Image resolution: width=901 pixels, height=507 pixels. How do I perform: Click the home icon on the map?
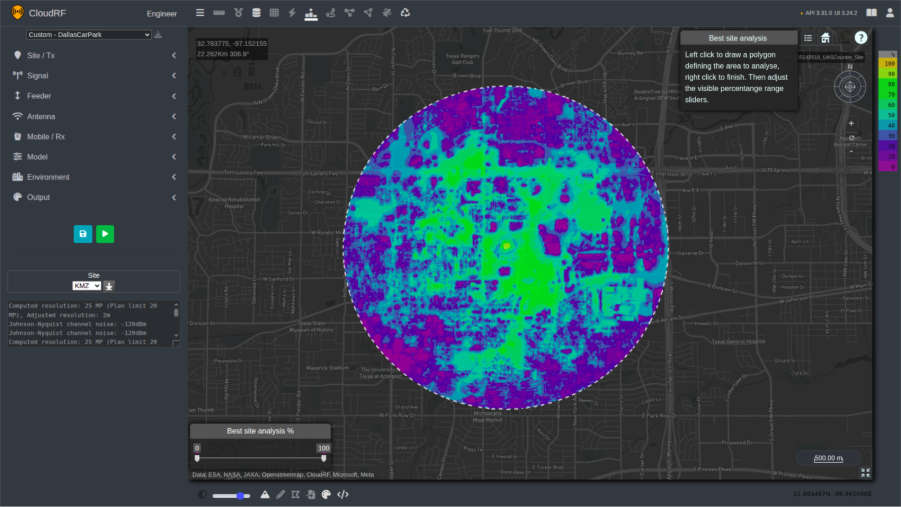[x=825, y=38]
